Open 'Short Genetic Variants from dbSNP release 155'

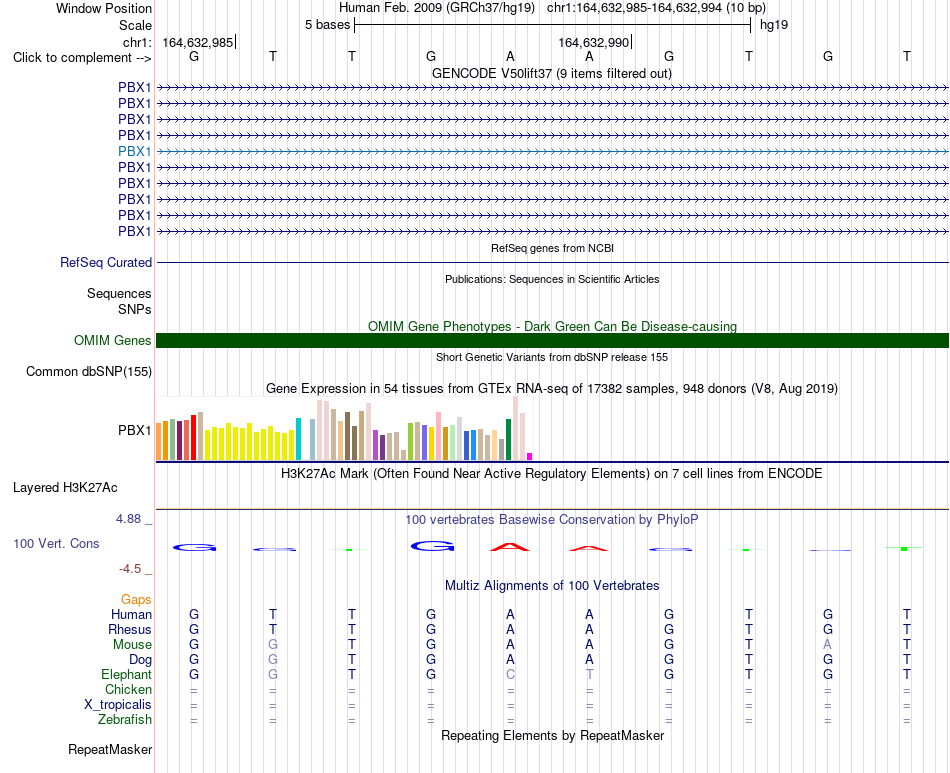pyautogui.click(x=552, y=357)
